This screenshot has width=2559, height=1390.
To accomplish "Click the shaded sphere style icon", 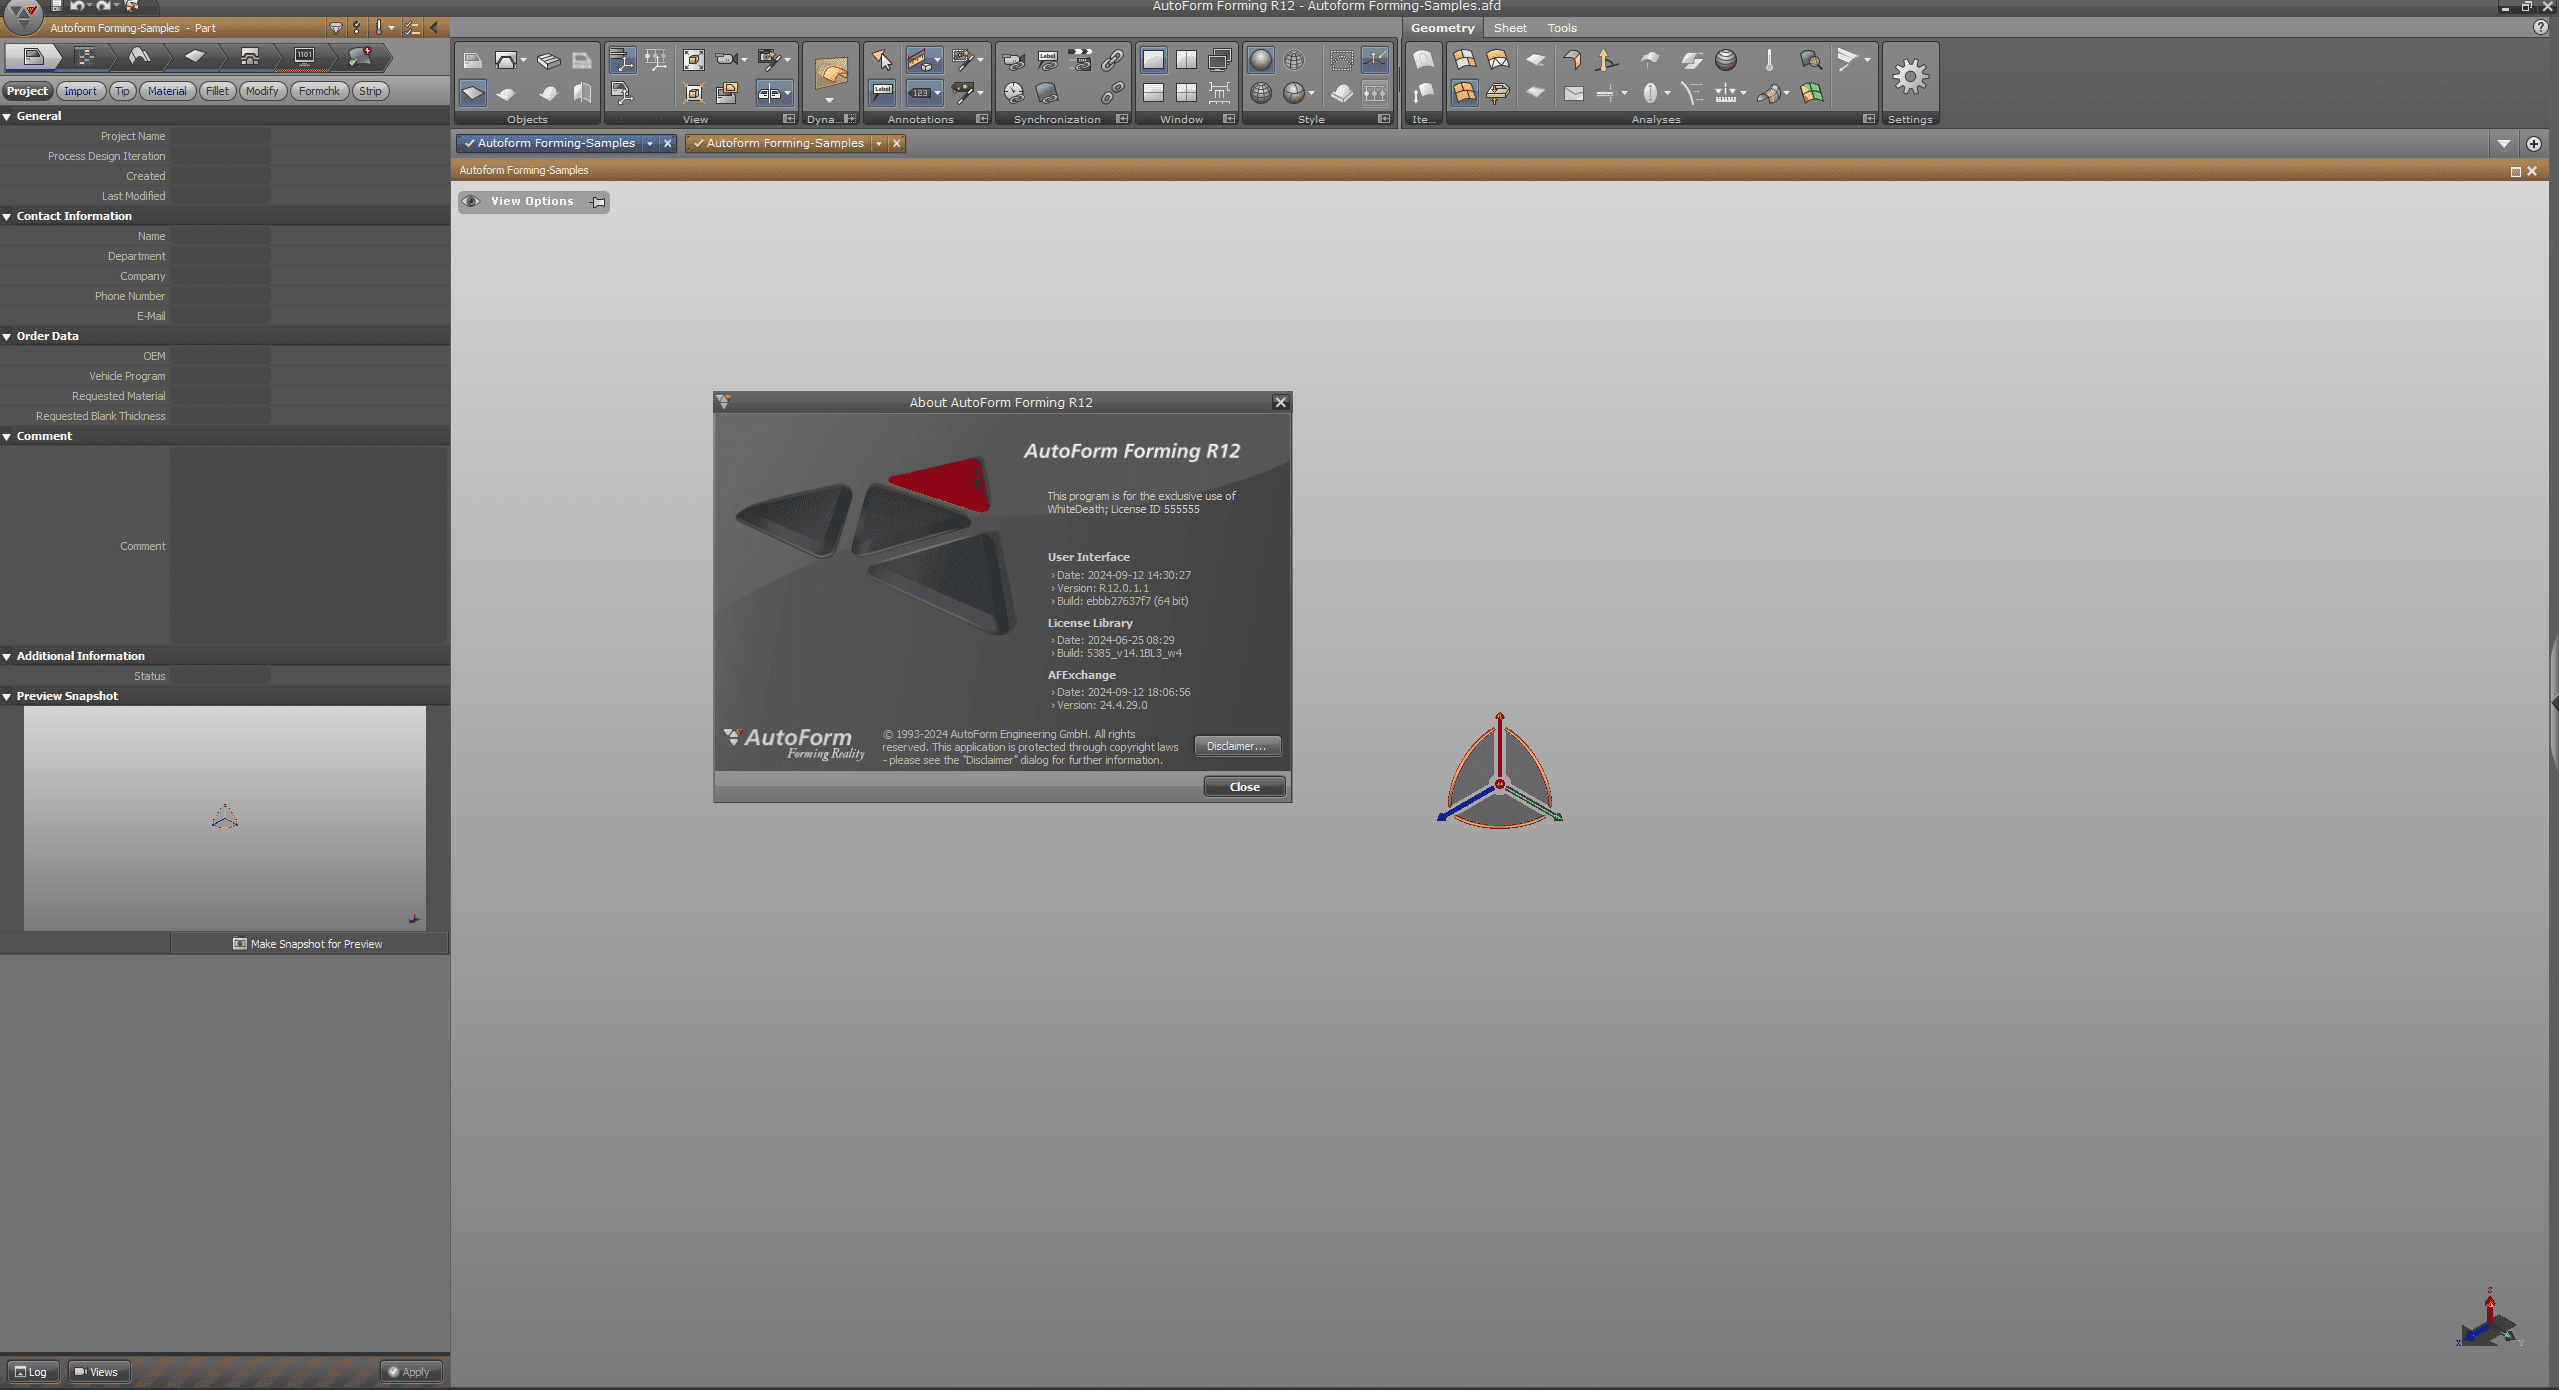I will [1260, 60].
